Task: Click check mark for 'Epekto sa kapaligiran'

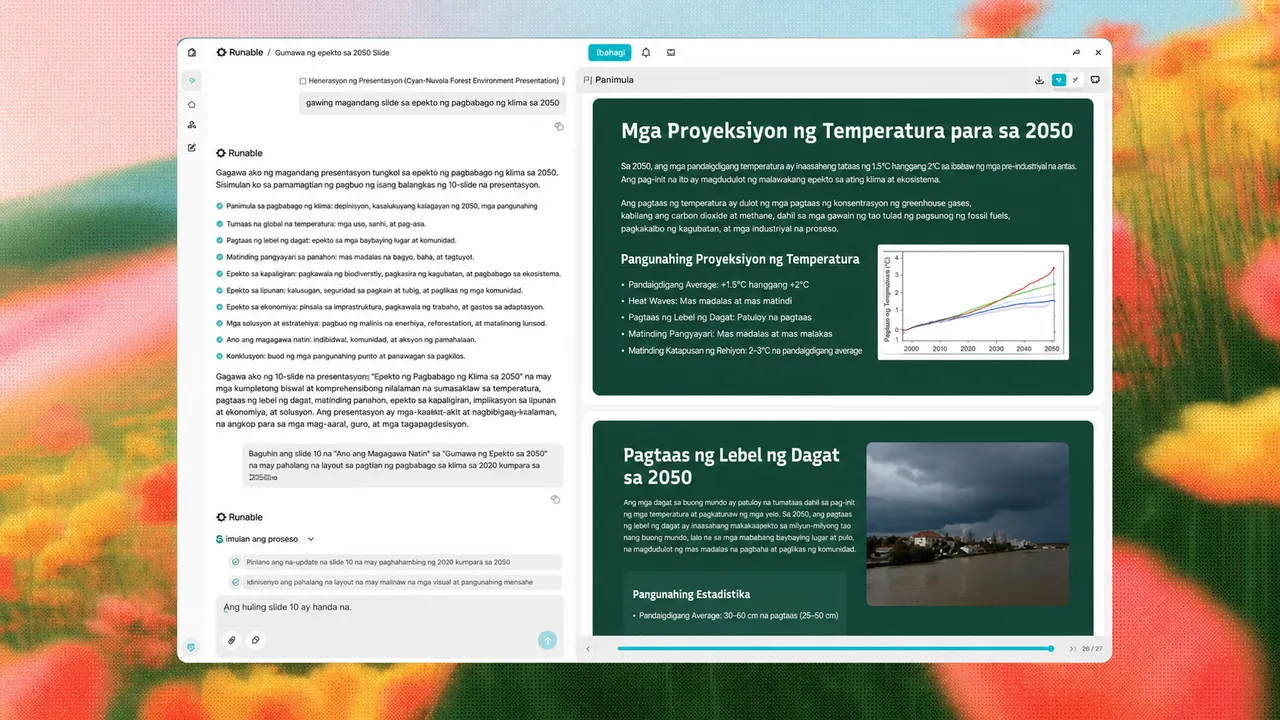Action: (x=220, y=273)
